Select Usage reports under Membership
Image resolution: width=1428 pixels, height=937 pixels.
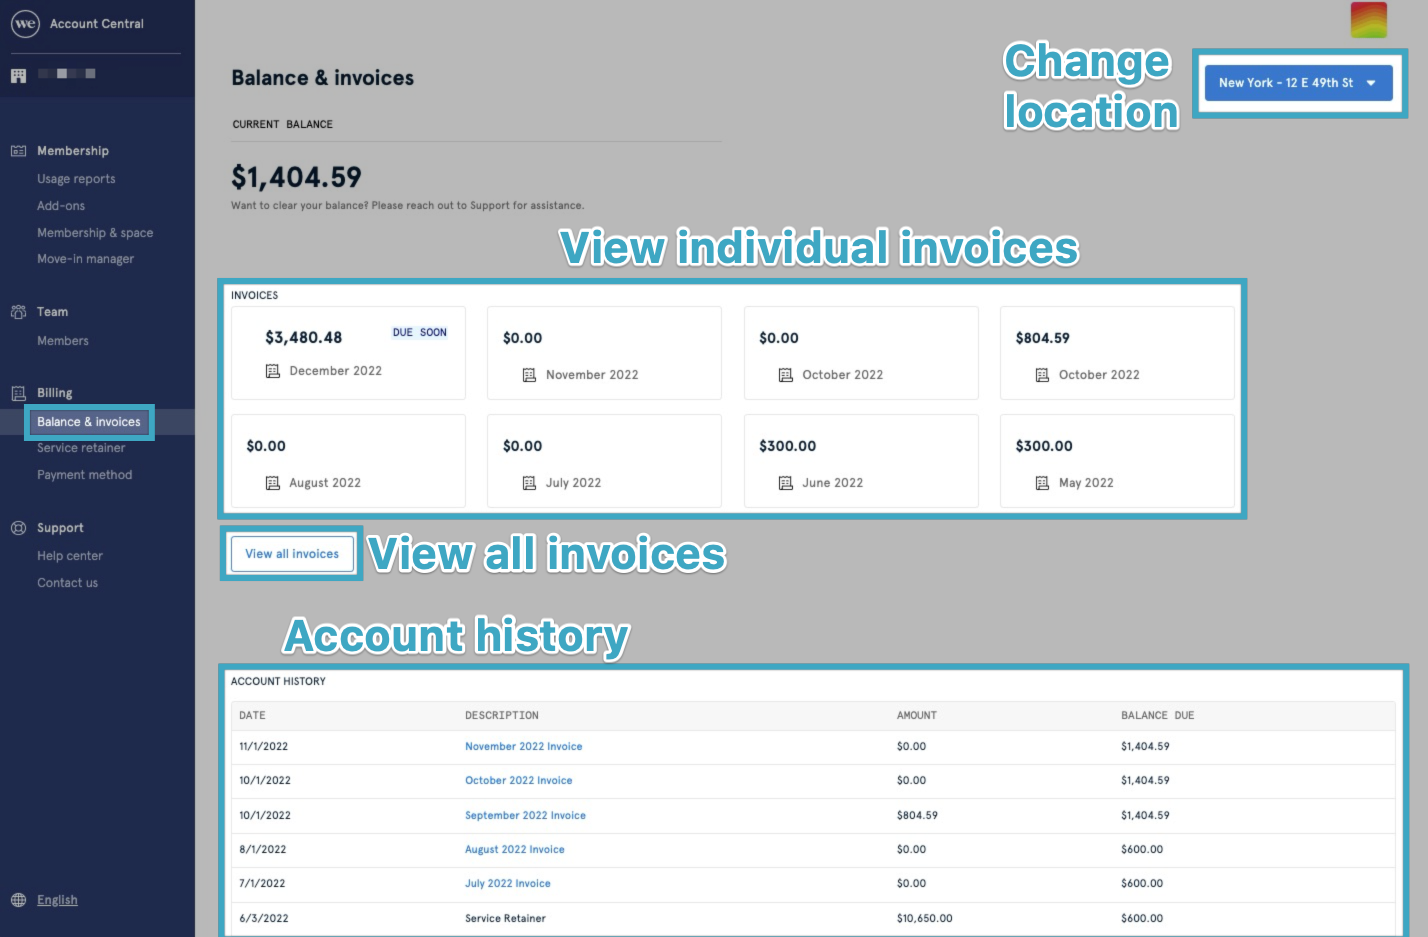click(x=76, y=178)
